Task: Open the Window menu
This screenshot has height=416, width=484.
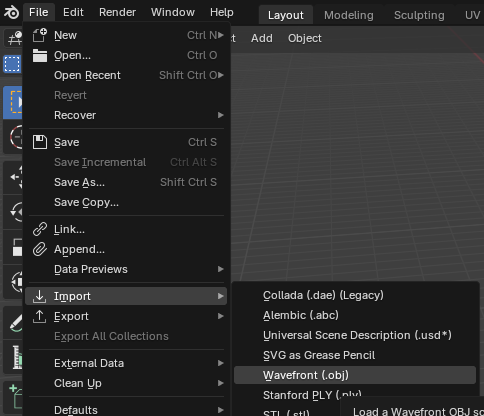Action: pyautogui.click(x=173, y=12)
